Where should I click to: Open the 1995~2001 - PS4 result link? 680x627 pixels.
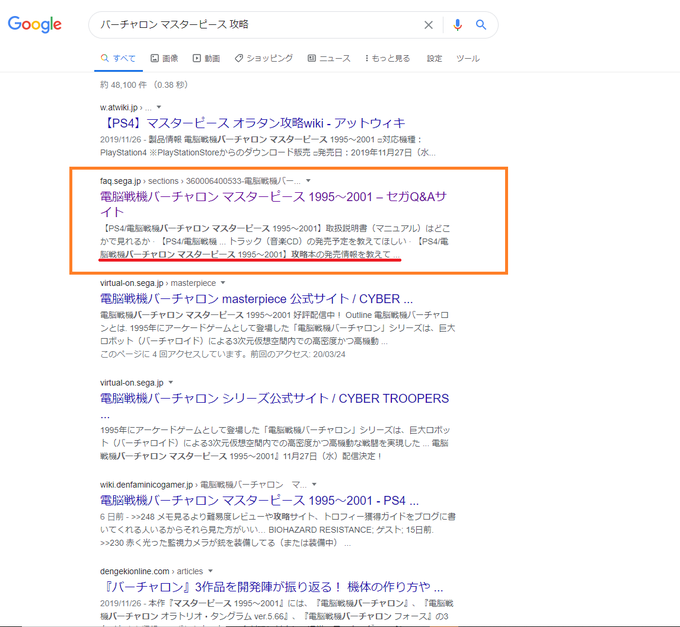259,500
